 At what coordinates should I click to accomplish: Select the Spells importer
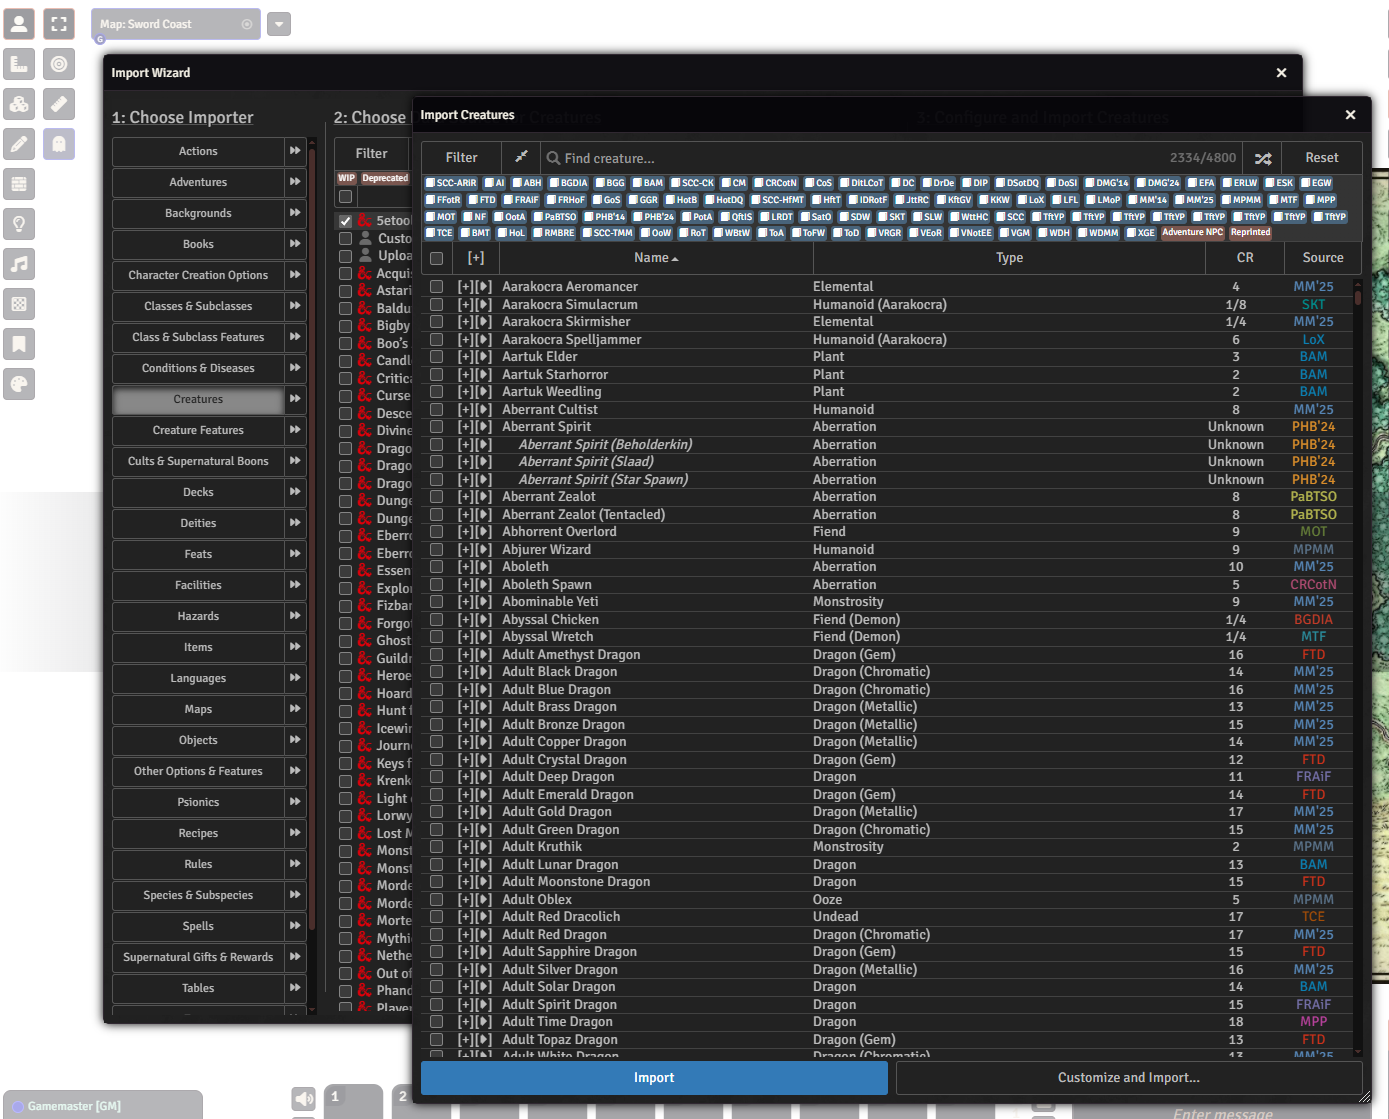198,926
